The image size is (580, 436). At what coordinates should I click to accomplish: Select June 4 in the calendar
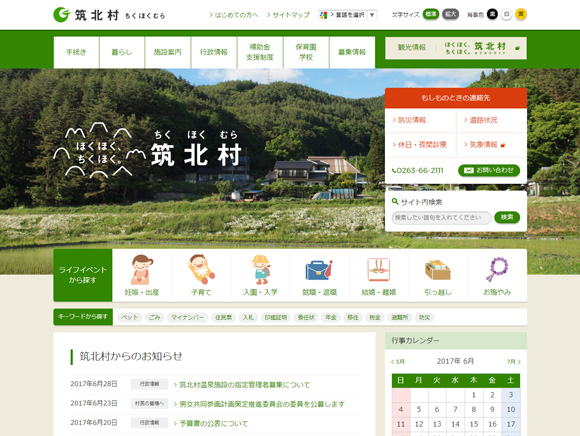(401, 409)
